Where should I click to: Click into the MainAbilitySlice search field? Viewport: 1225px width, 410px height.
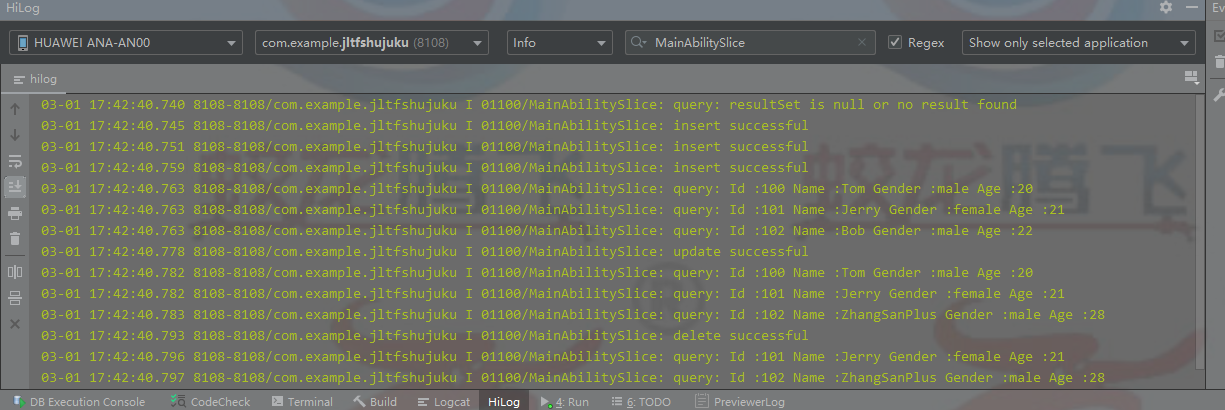coord(750,43)
